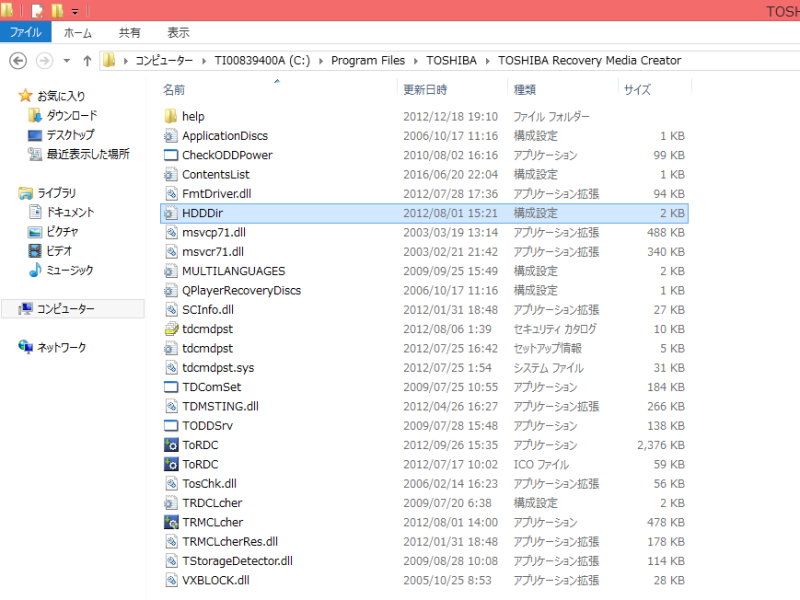
Task: Select the tdcmdpst.sys file icon
Action: click(171, 368)
